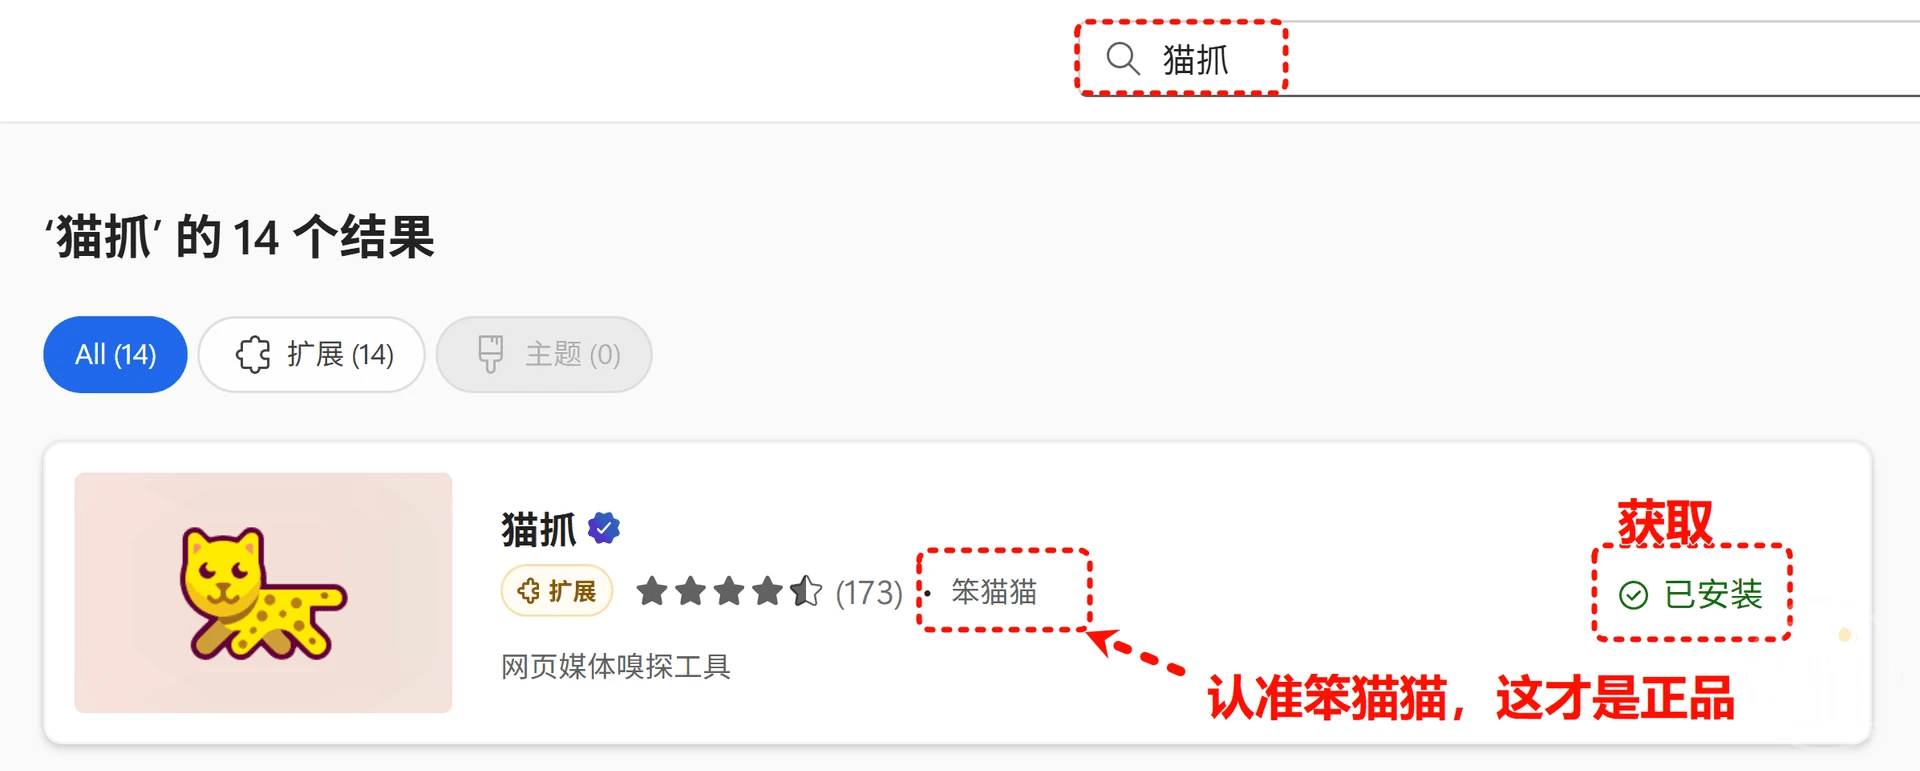Click the puzzle piece icon in 扩展 (14)
Image resolution: width=1920 pixels, height=771 pixels.
pyautogui.click(x=253, y=354)
